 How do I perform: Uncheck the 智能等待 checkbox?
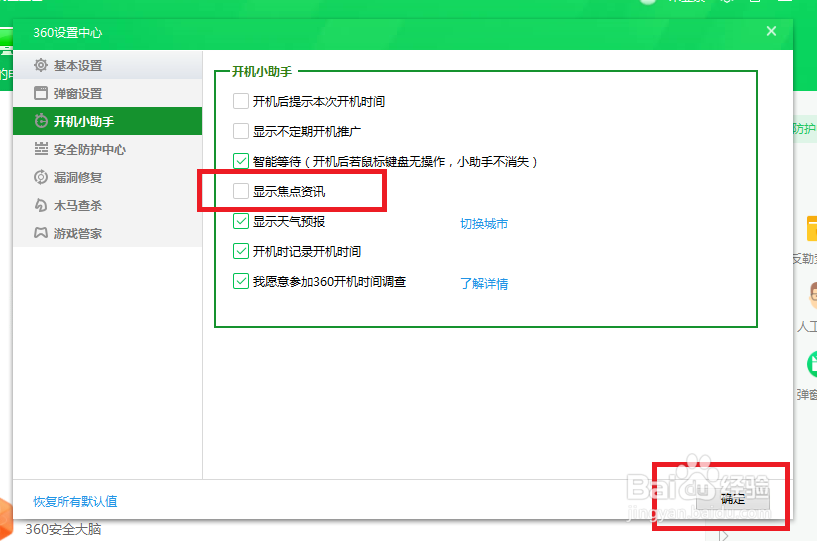(x=241, y=161)
